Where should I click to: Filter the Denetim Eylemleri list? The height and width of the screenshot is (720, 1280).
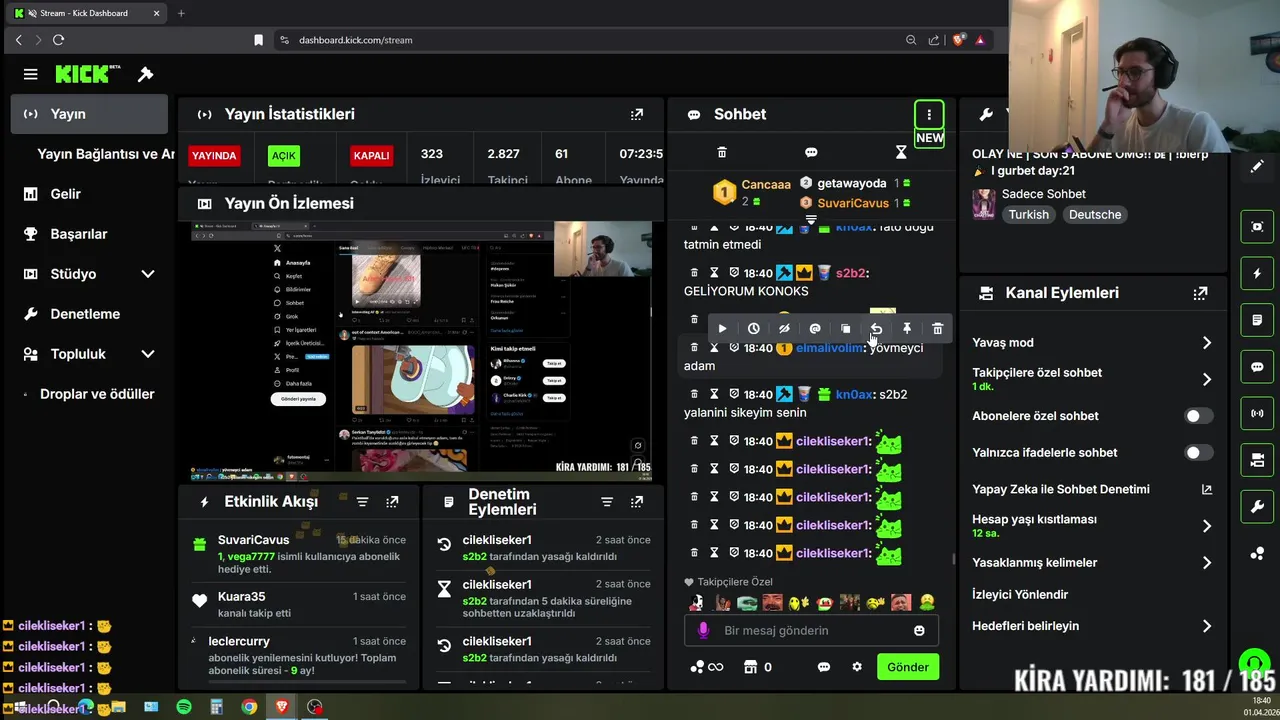pos(606,502)
